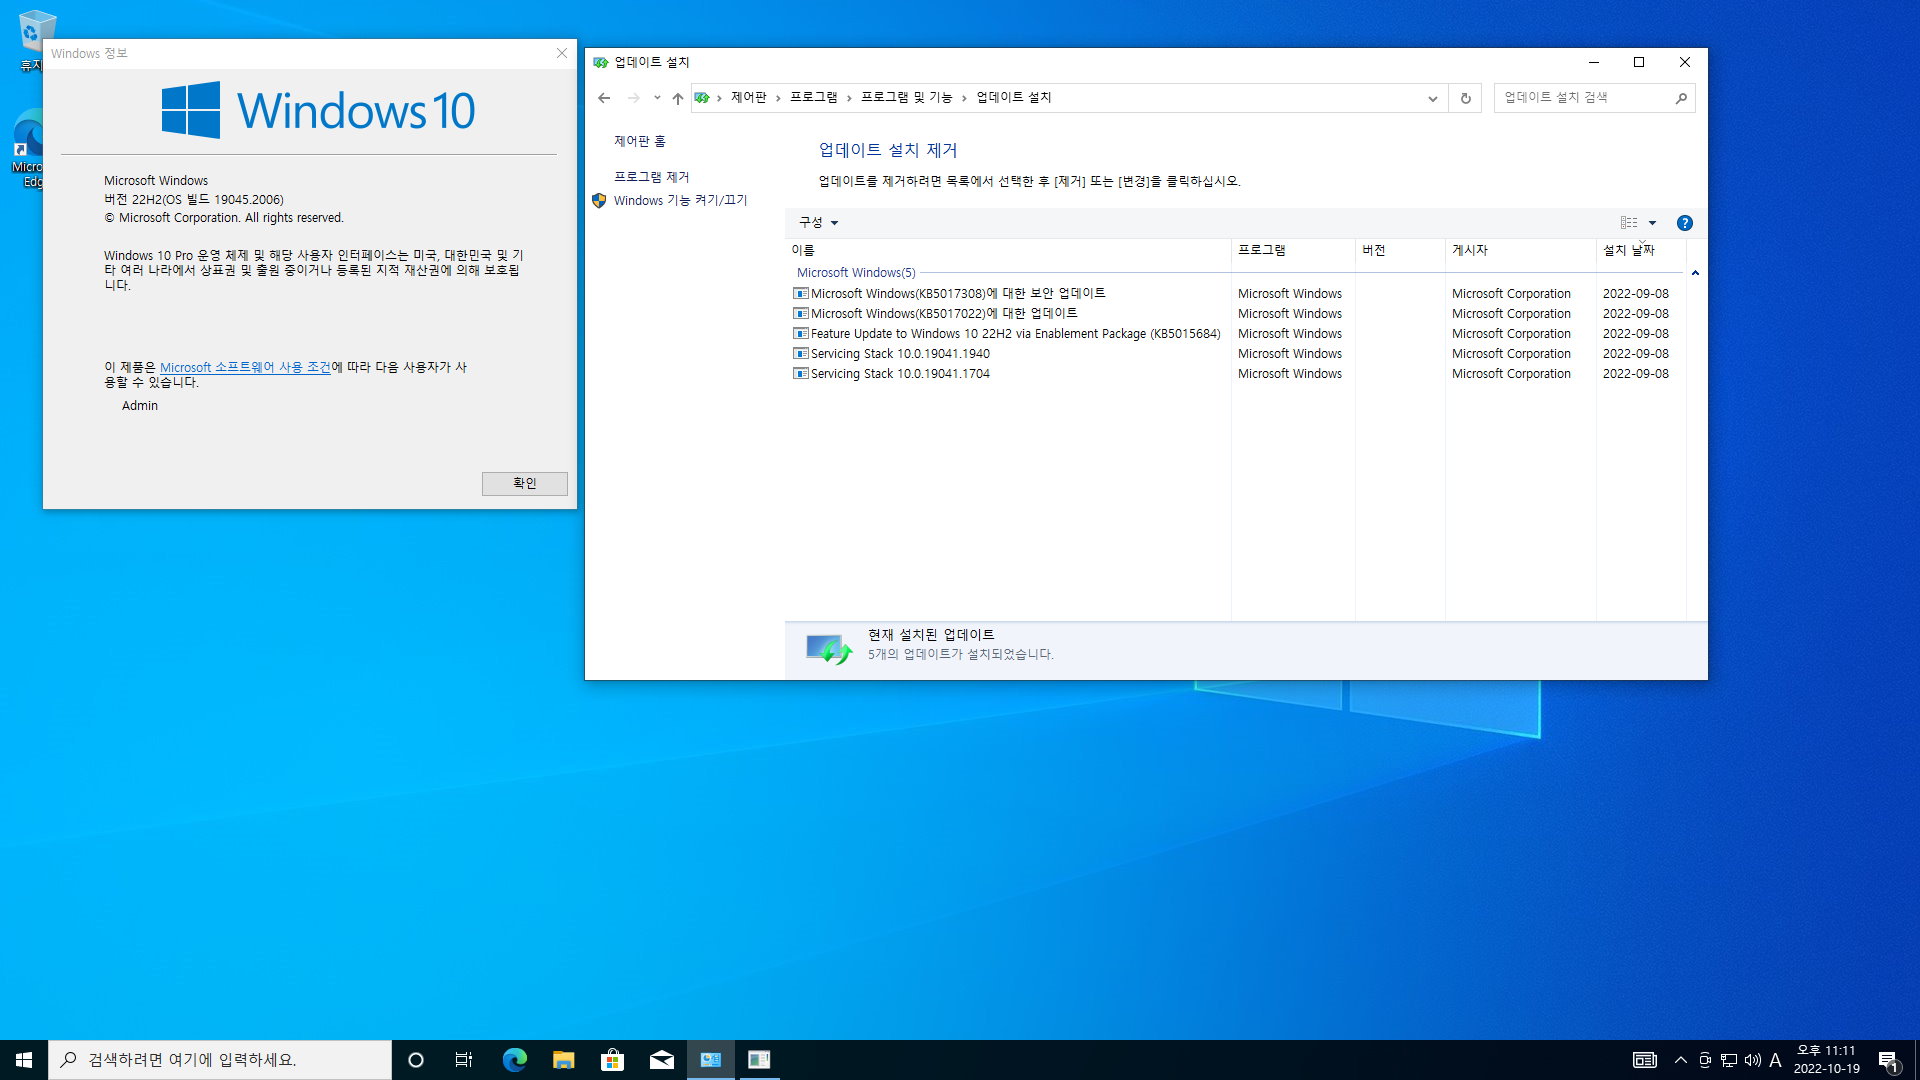
Task: Change view layout icon
Action: [1629, 223]
